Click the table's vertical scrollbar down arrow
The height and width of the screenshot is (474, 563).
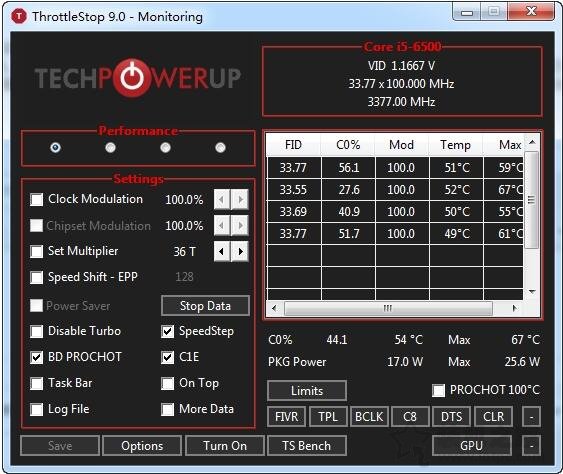[x=532, y=292]
